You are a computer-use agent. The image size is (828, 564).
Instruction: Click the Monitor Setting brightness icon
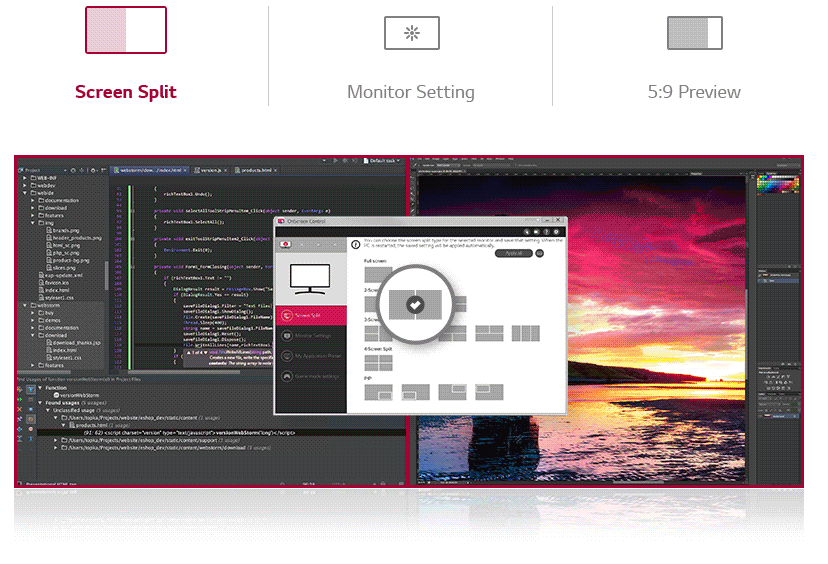[x=412, y=33]
